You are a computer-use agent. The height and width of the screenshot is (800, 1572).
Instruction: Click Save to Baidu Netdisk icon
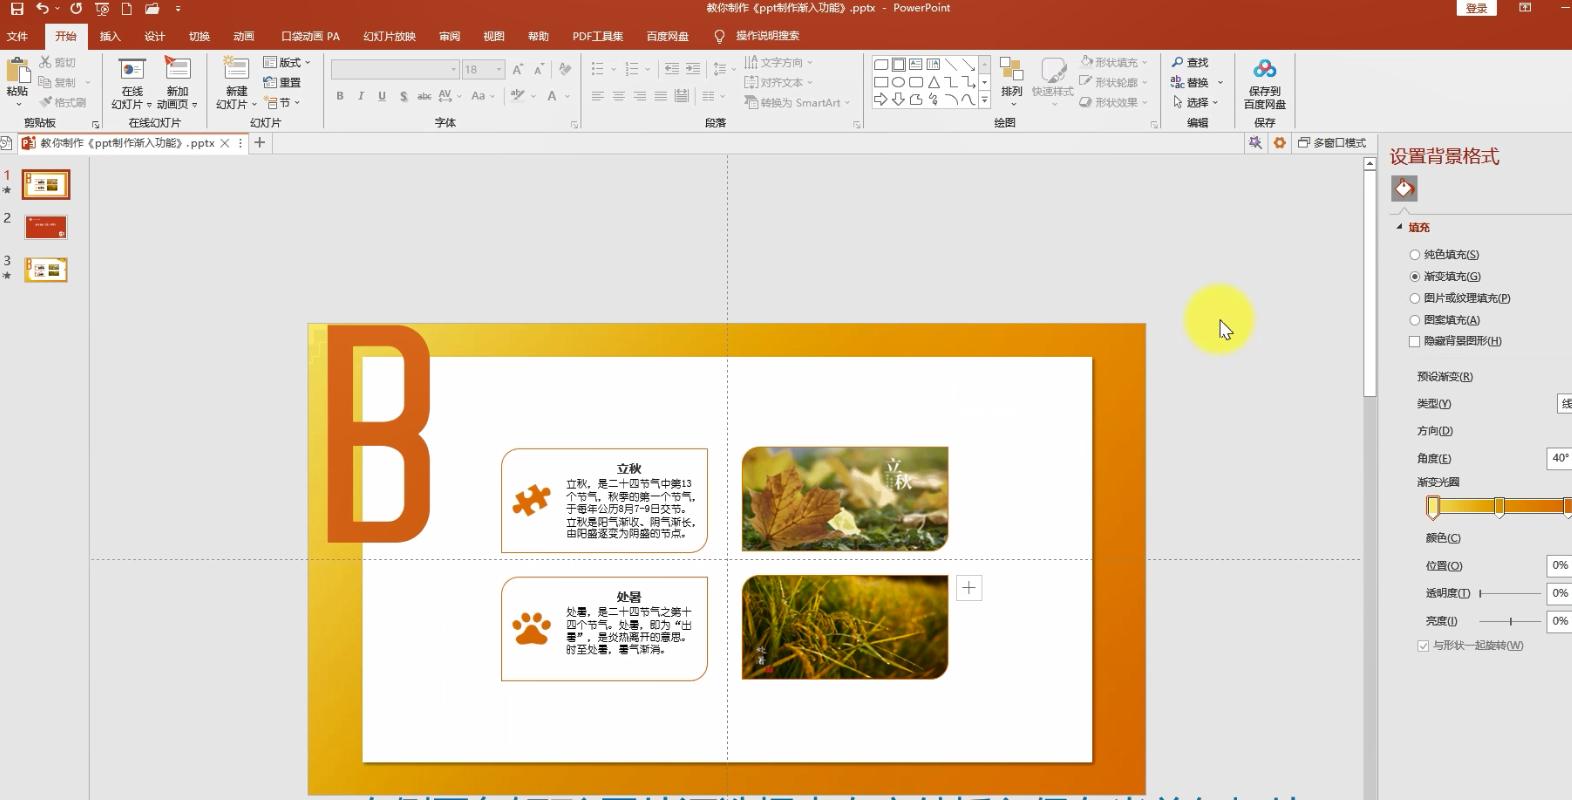pyautogui.click(x=1264, y=72)
